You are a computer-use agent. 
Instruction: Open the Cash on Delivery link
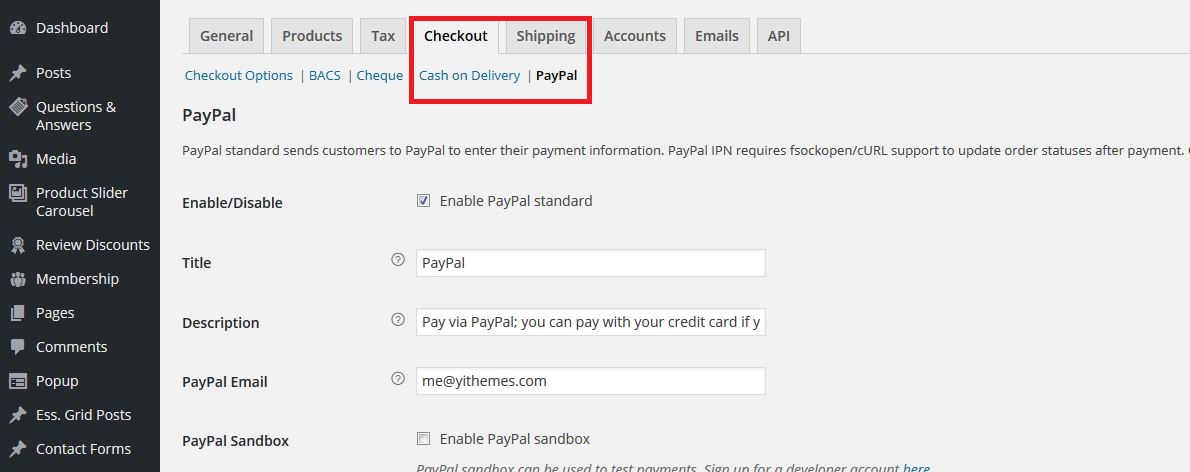[x=469, y=75]
